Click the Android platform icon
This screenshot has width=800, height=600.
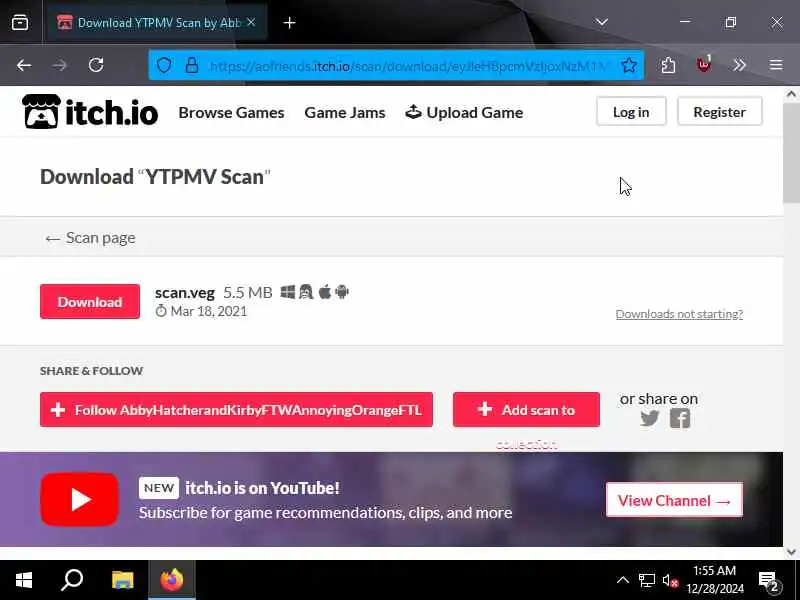tap(342, 292)
